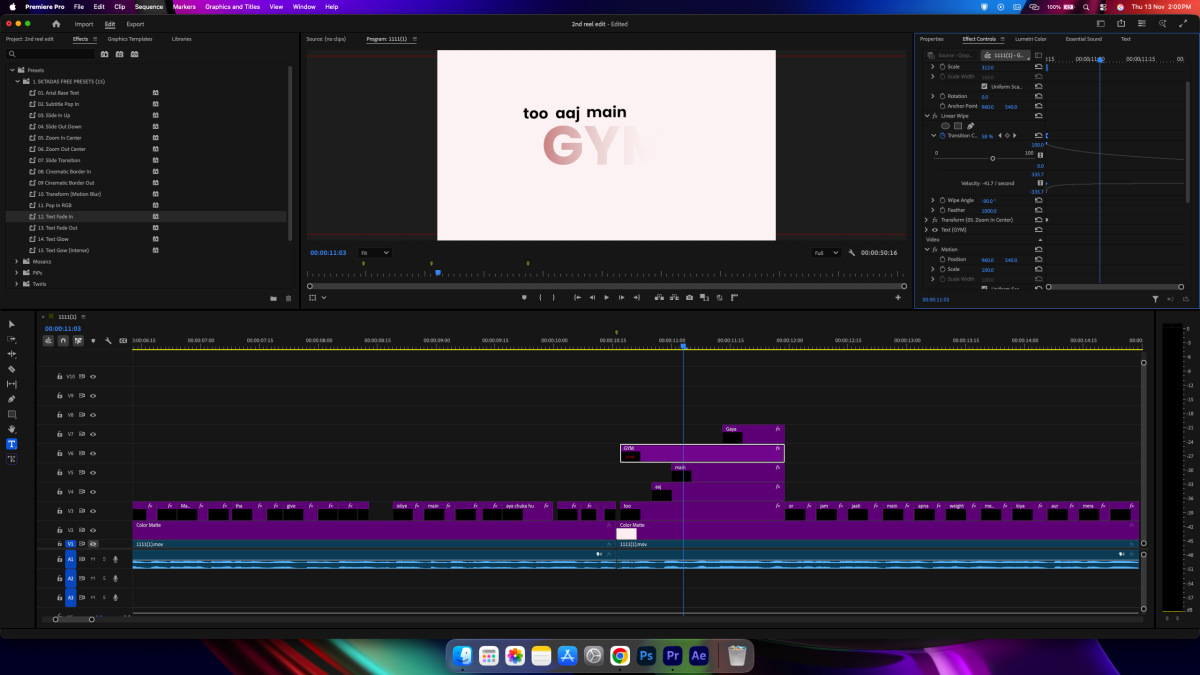Toggle V6 track output eye icon
The height and width of the screenshot is (675, 1200).
click(93, 453)
